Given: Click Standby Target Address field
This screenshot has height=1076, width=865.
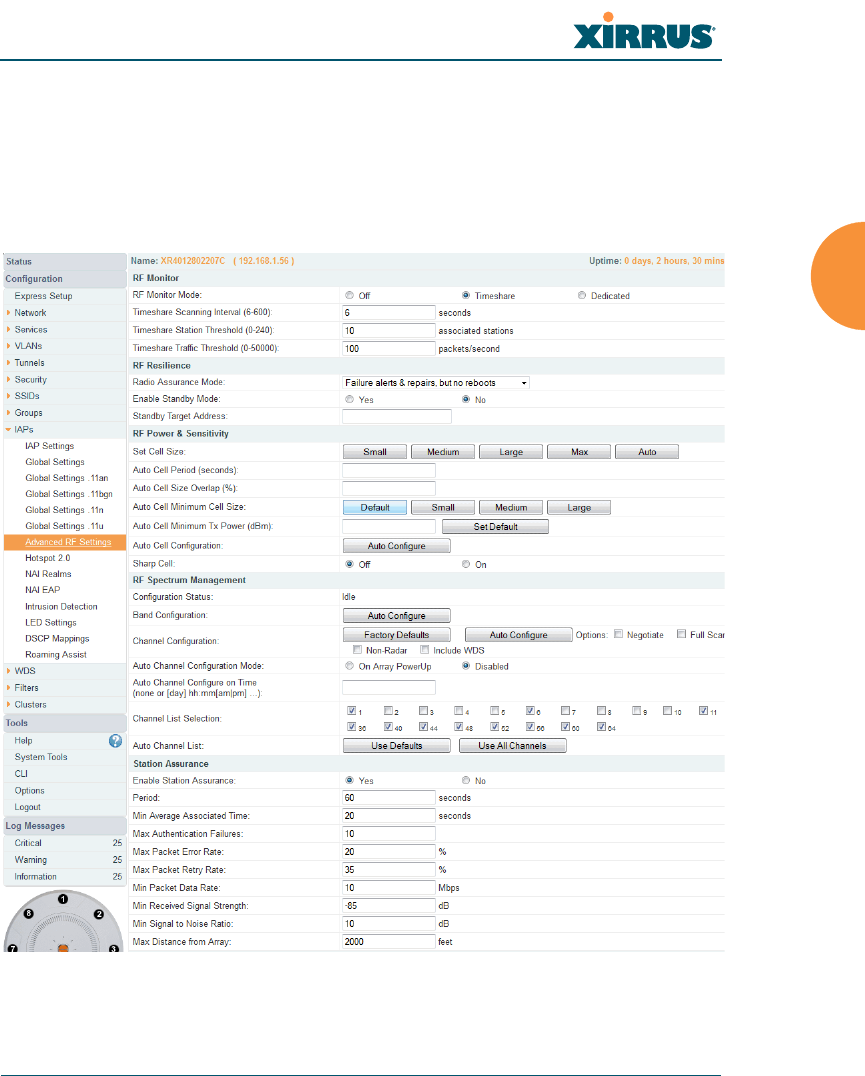Looking at the screenshot, I should pos(396,416).
